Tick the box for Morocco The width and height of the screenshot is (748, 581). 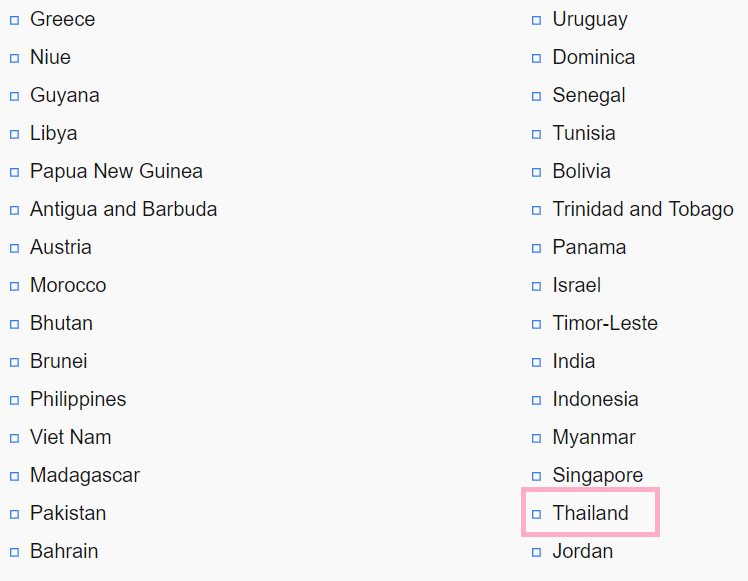(x=15, y=286)
